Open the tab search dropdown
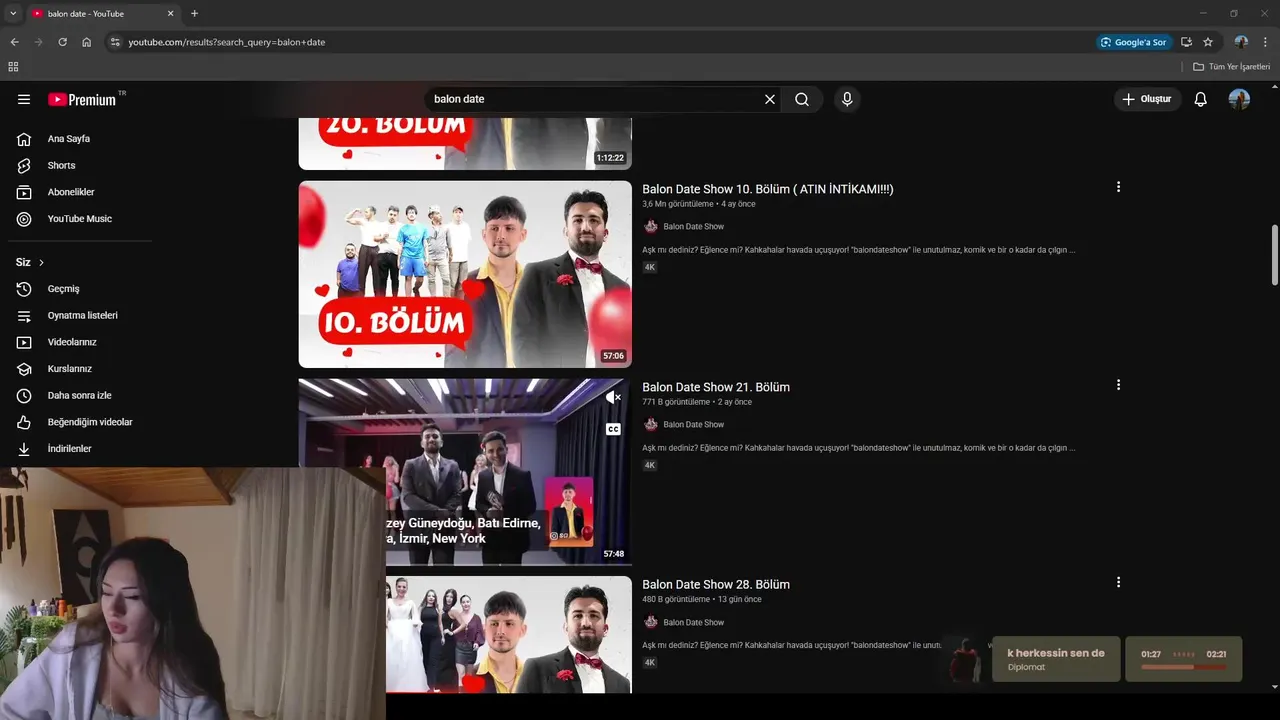This screenshot has height=720, width=1280. pyautogui.click(x=13, y=13)
